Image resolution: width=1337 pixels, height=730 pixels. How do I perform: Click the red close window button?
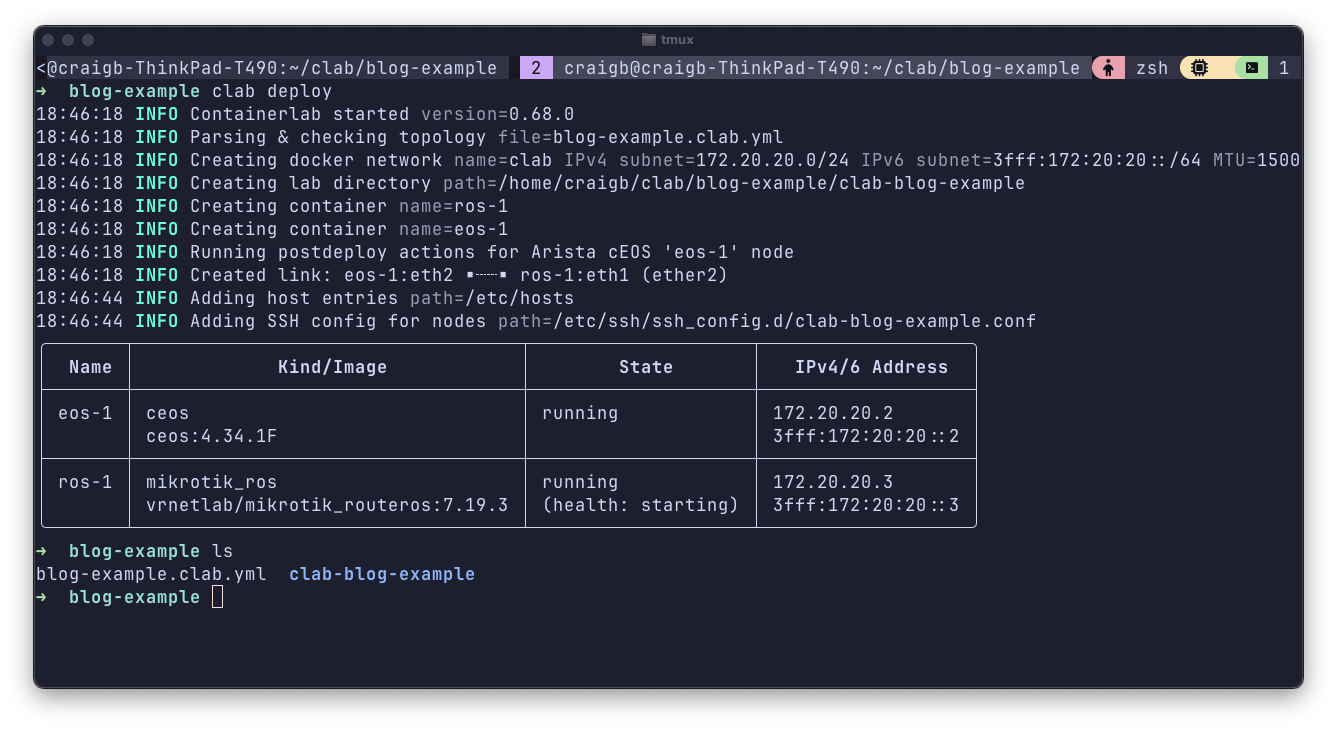pos(48,40)
